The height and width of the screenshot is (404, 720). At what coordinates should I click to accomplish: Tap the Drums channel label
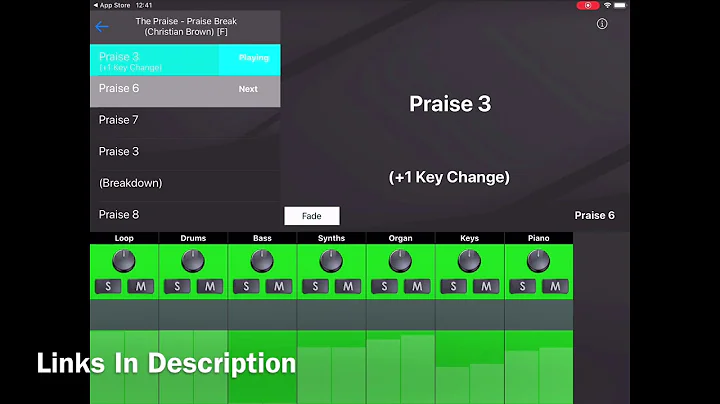tap(193, 238)
